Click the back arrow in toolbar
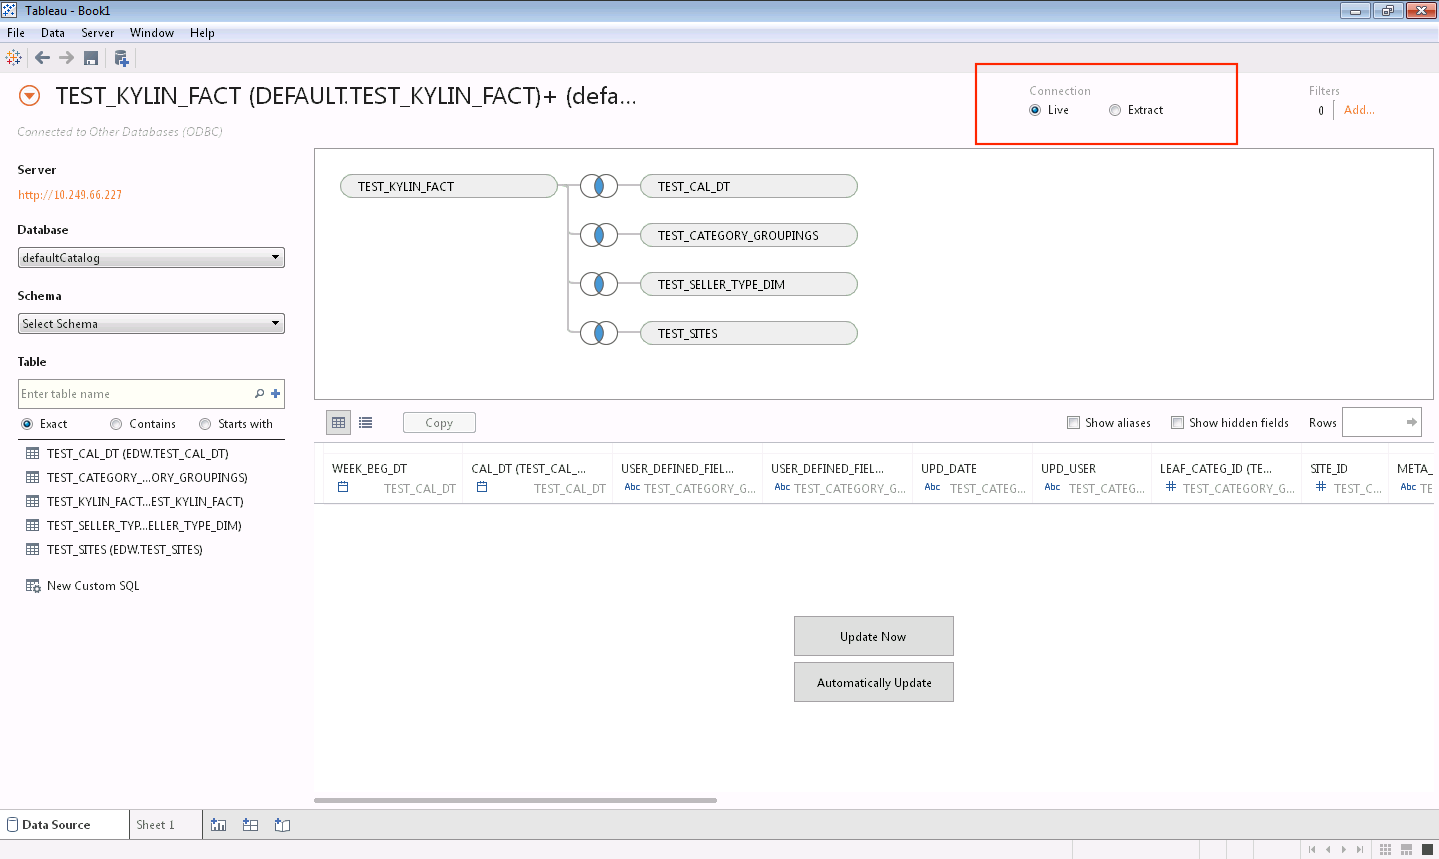Viewport: 1439px width, 859px height. tap(42, 58)
